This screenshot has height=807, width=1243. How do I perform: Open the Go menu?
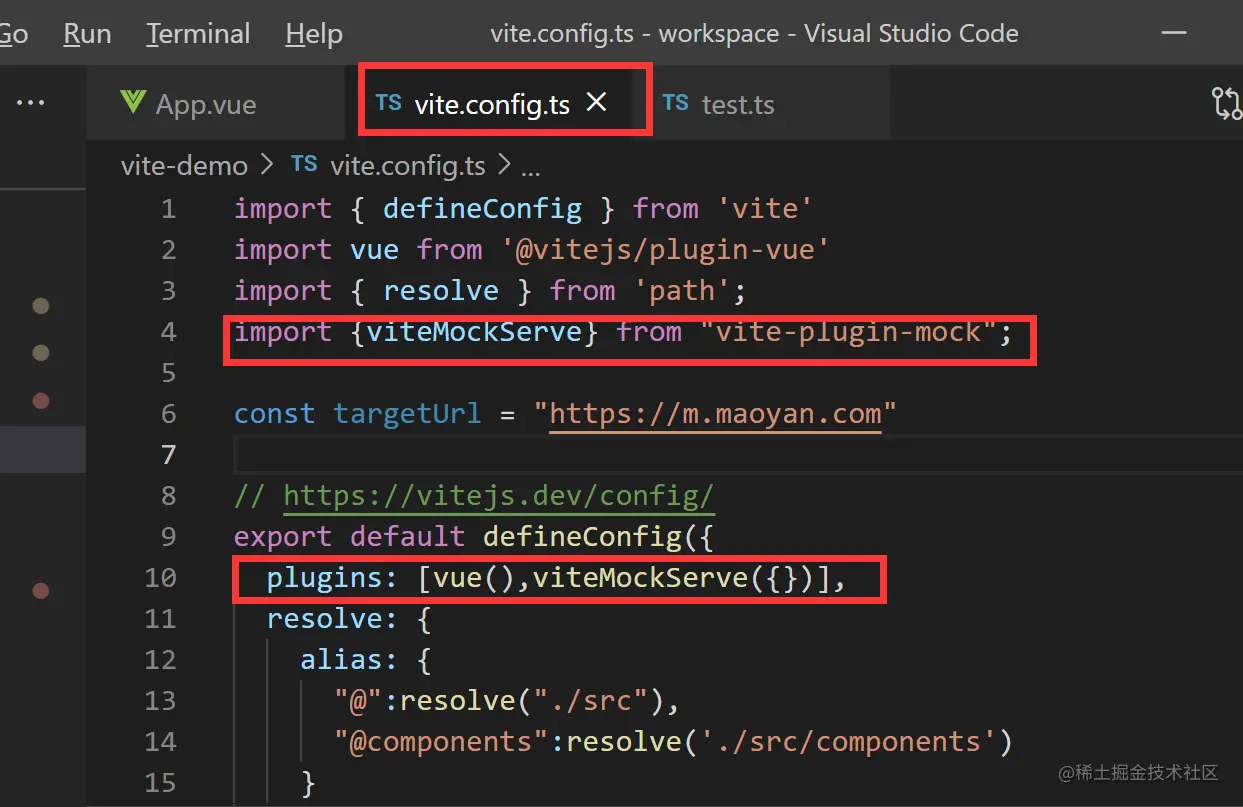pyautogui.click(x=14, y=33)
